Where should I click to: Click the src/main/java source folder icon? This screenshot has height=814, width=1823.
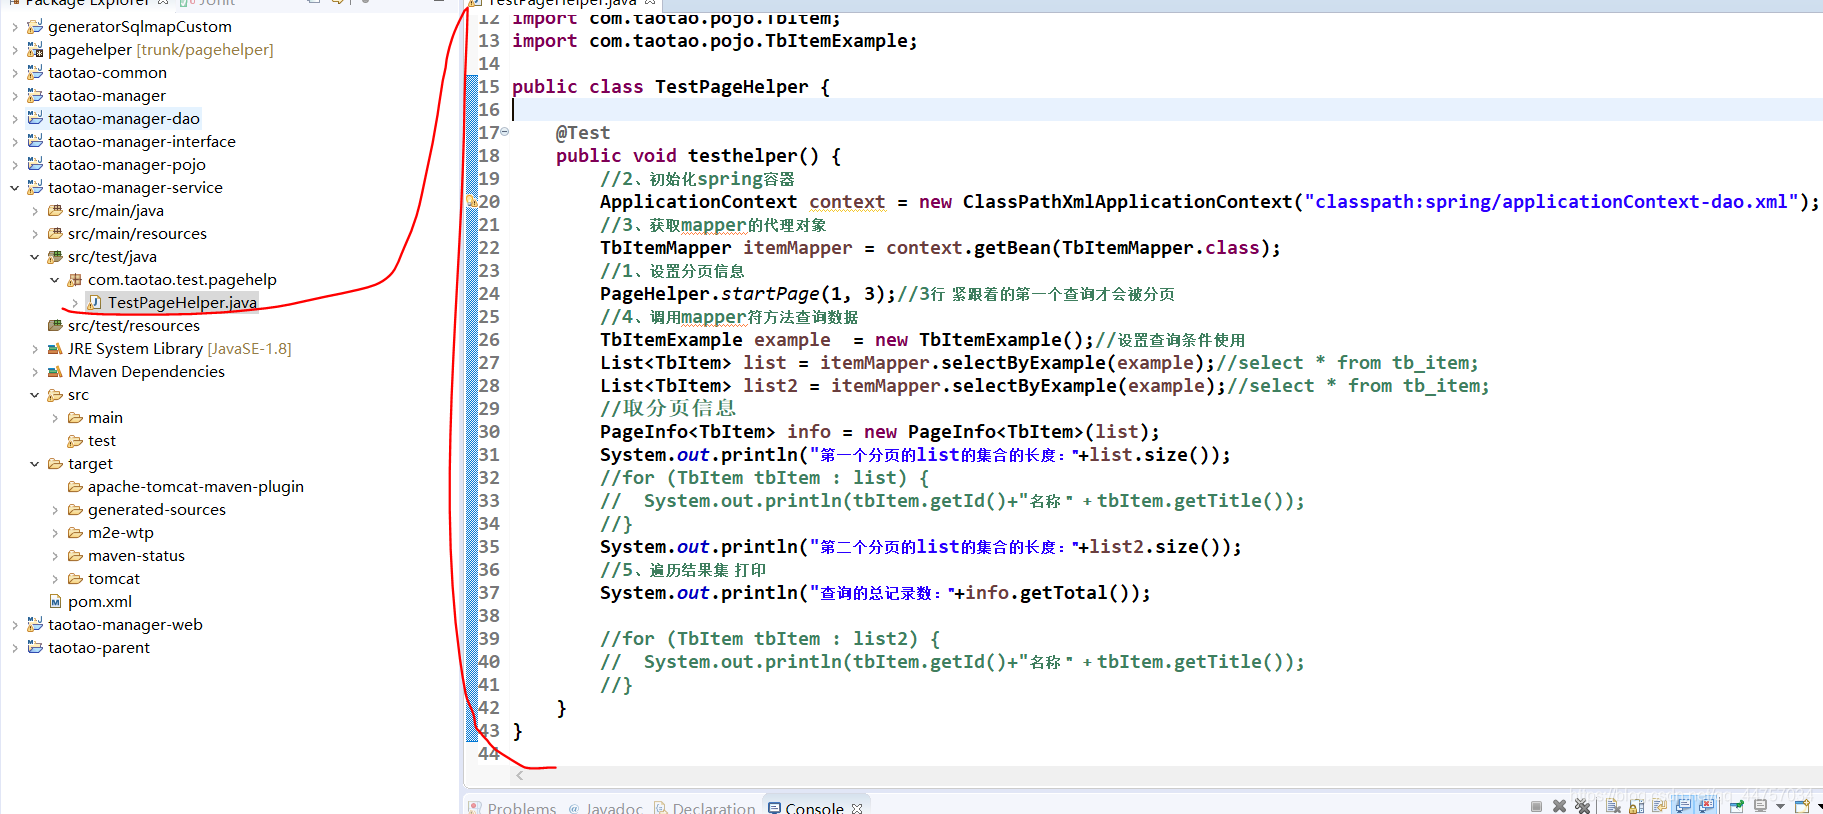pyautogui.click(x=55, y=211)
